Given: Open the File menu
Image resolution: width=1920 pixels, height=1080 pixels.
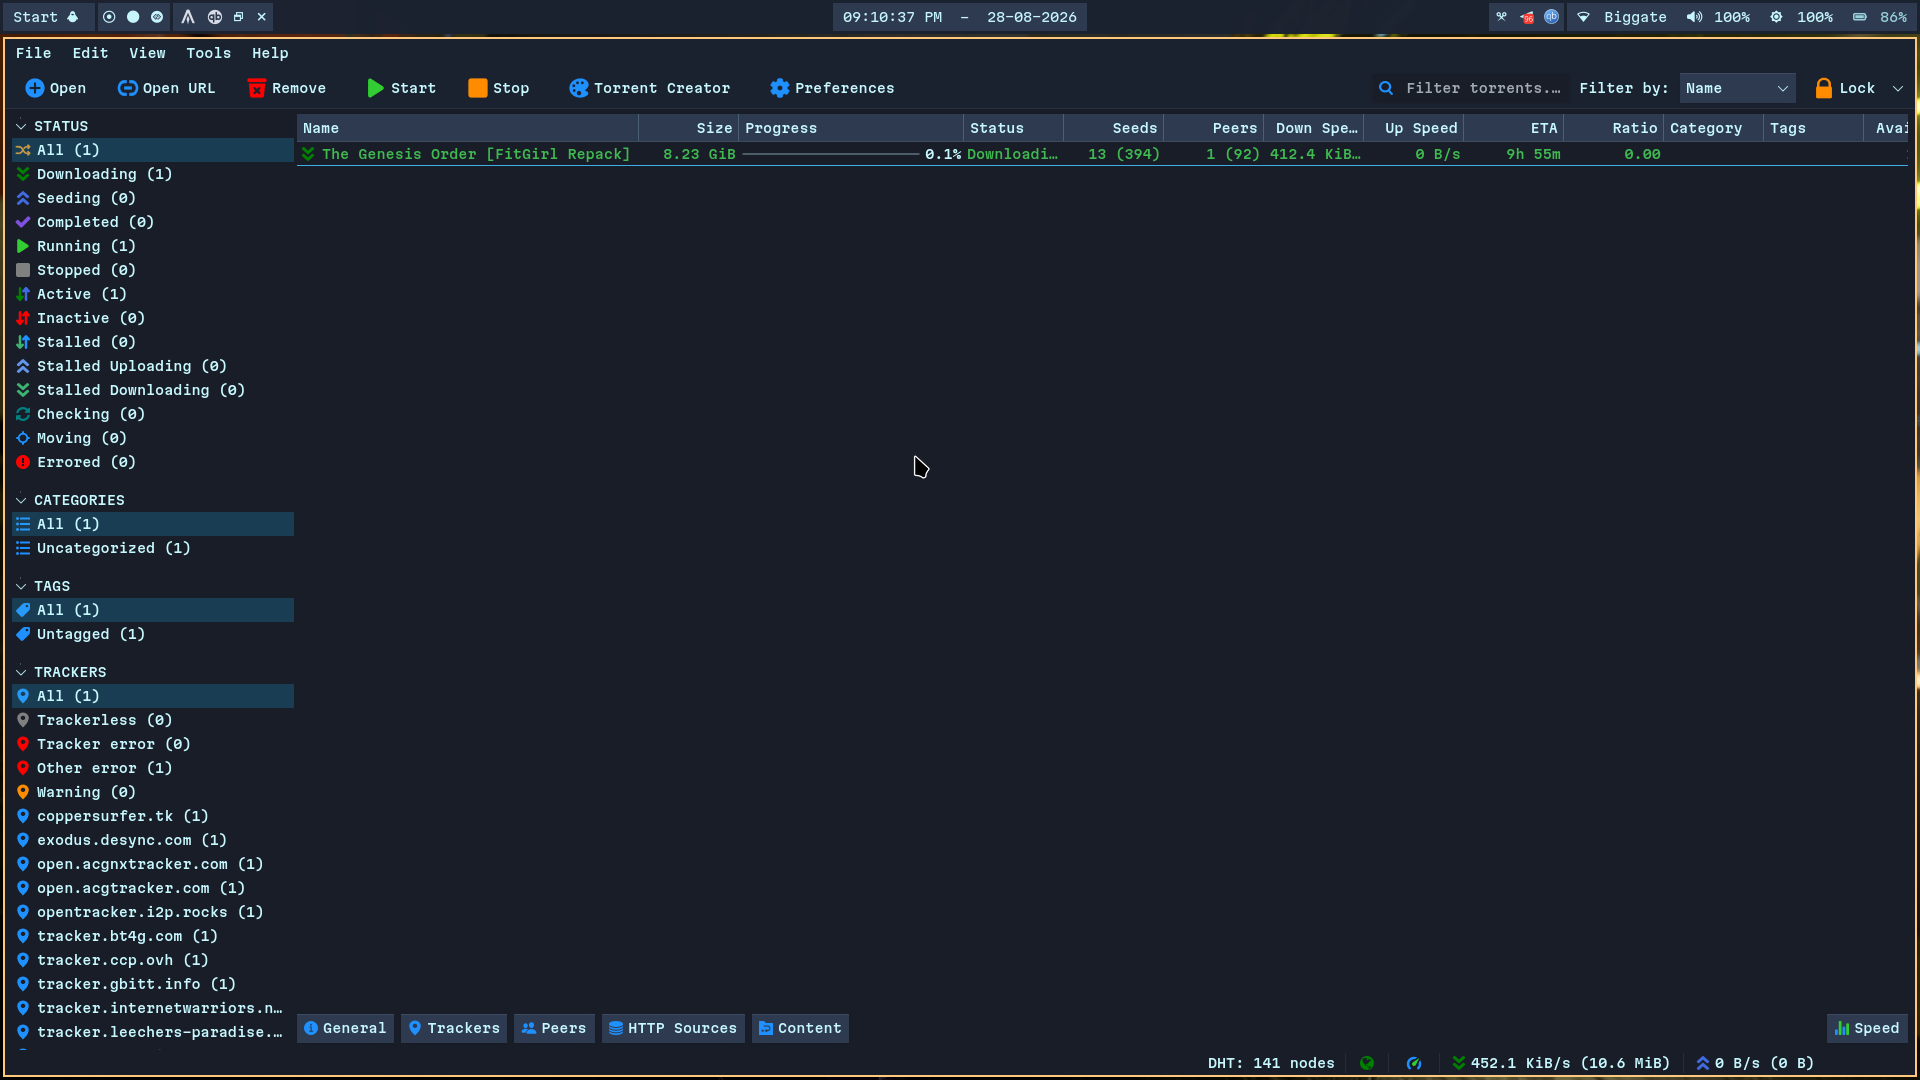Looking at the screenshot, I should click(x=33, y=53).
